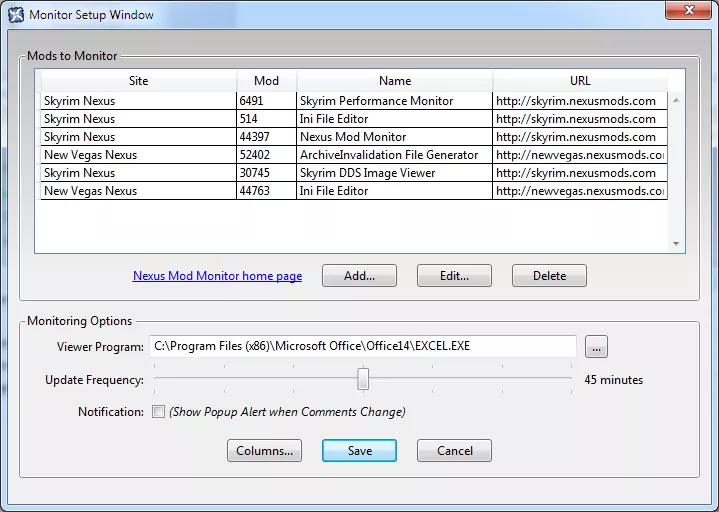This screenshot has height=512, width=719.
Task: Select mod number 6491 cell
Action: pyautogui.click(x=266, y=101)
